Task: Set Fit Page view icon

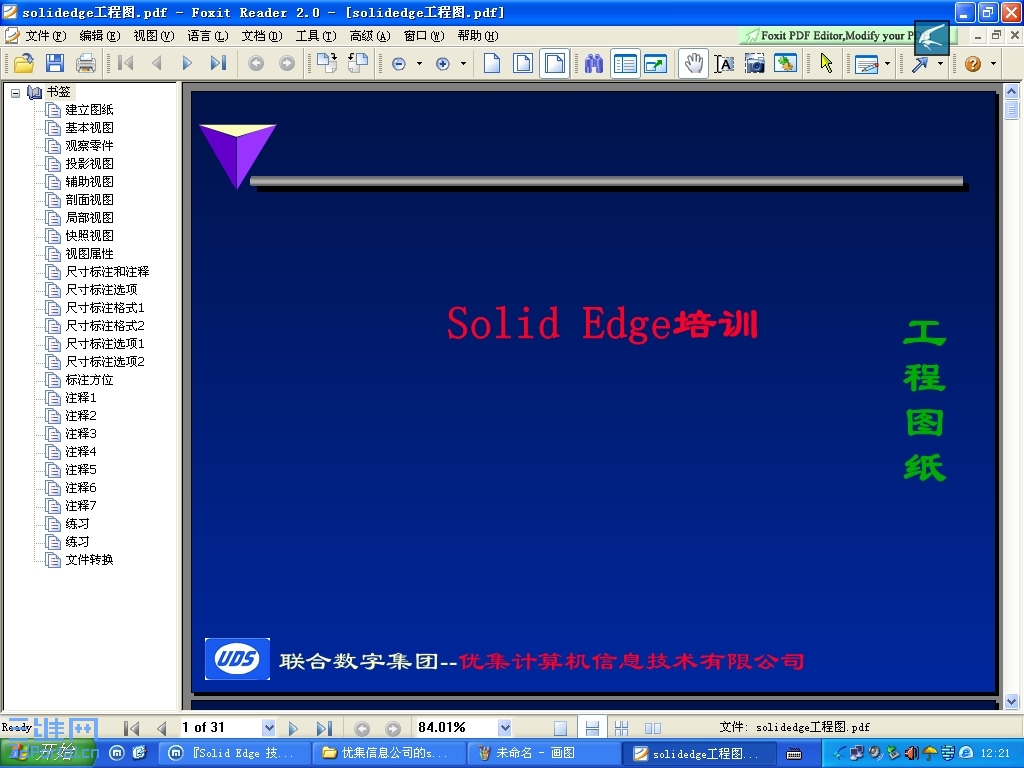Action: coord(523,63)
